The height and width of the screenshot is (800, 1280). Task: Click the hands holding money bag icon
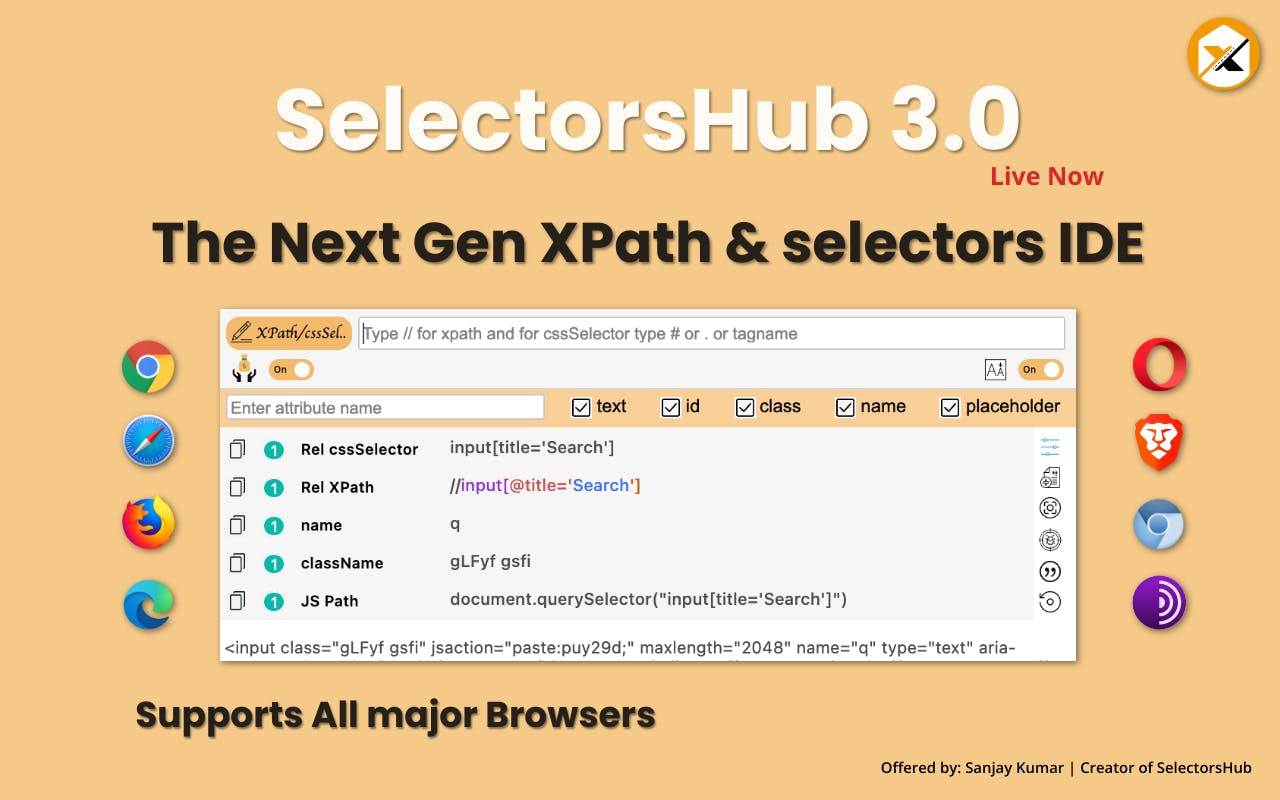click(x=243, y=370)
